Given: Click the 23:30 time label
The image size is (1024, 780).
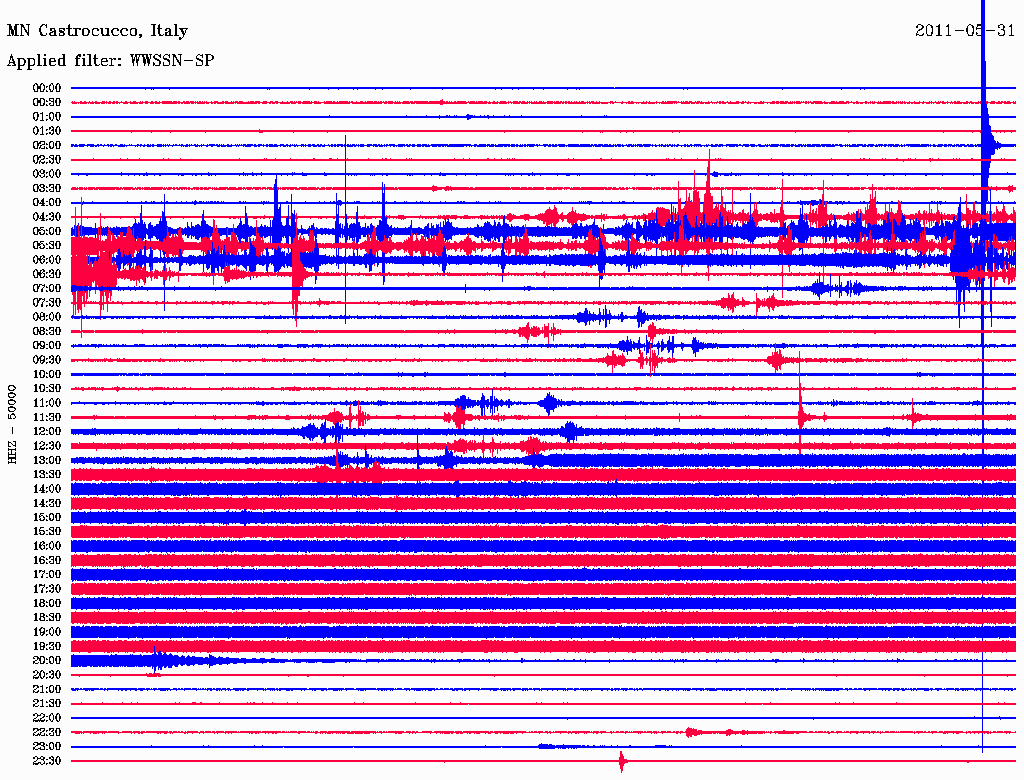Looking at the screenshot, I should [x=47, y=761].
